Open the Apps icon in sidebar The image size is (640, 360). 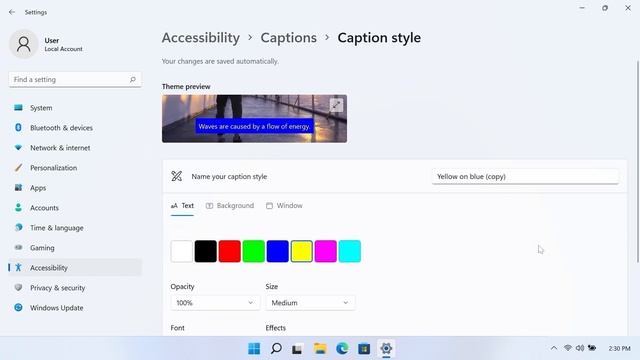click(18, 188)
